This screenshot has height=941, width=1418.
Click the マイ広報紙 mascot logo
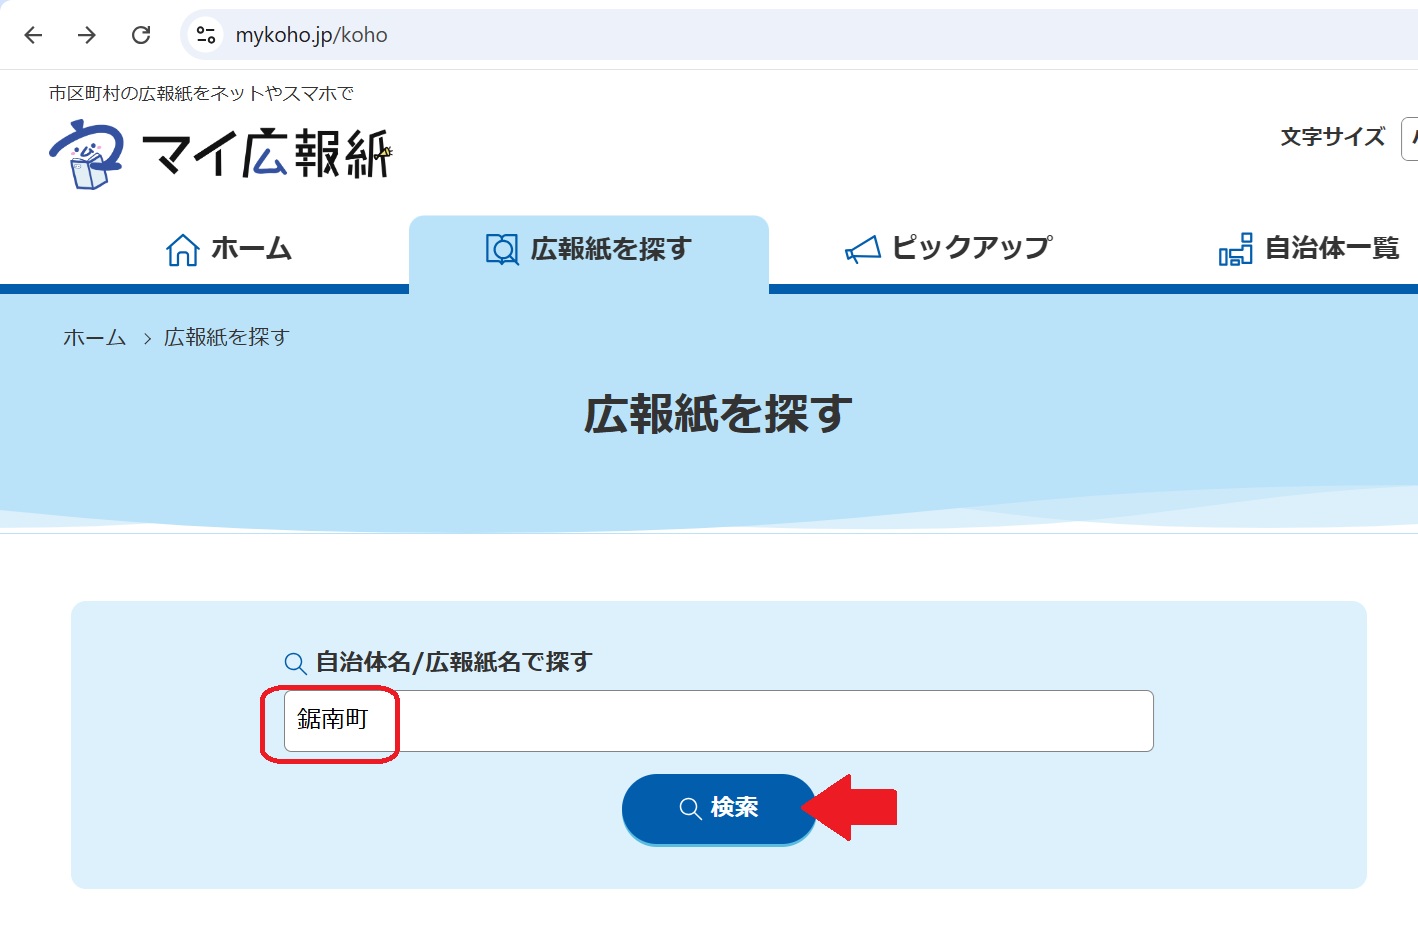[86, 154]
